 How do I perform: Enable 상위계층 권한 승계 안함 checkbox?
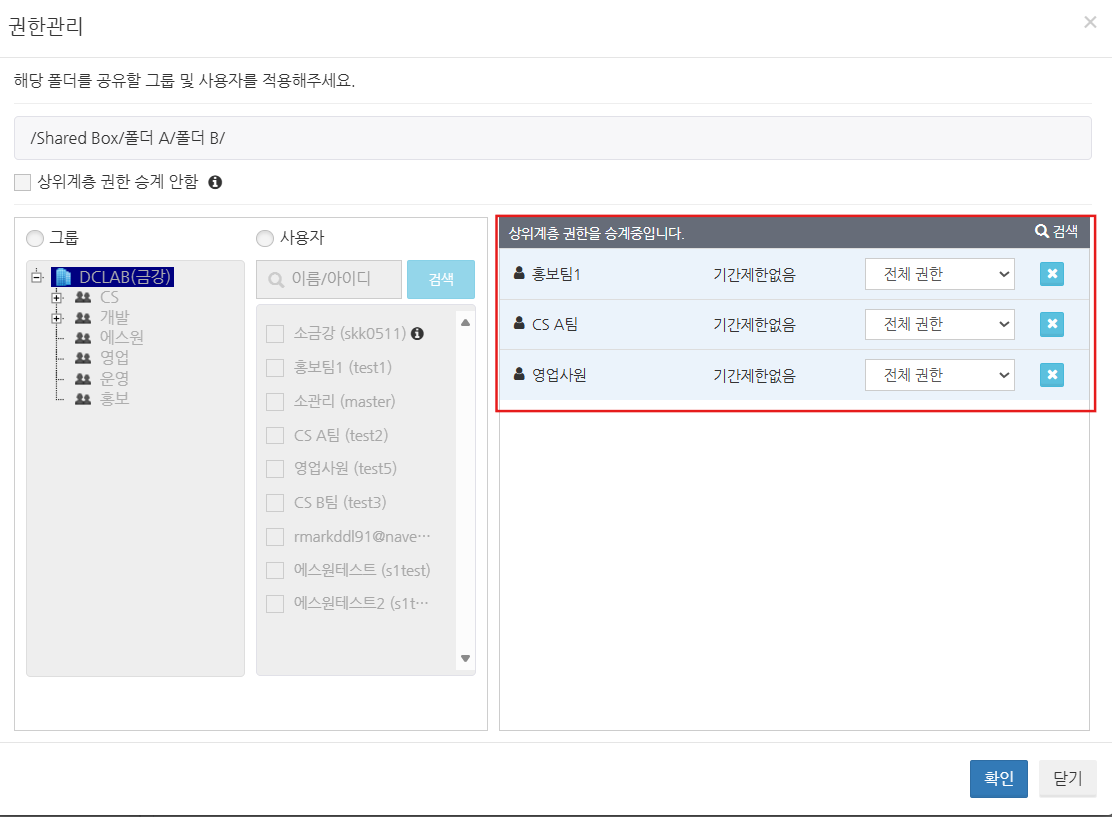[23, 183]
